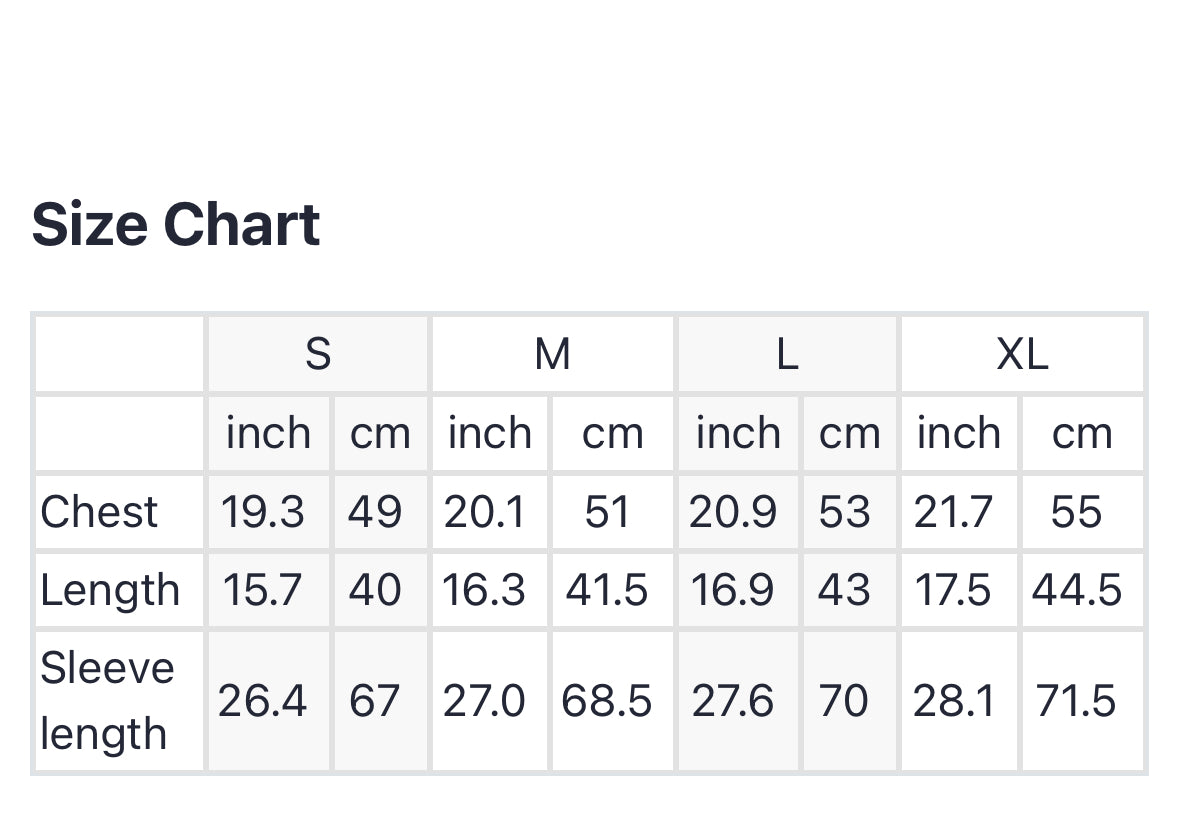Screen dimensions: 1179x820
Task: Click the 68.5 sleeve cm cell
Action: click(606, 701)
